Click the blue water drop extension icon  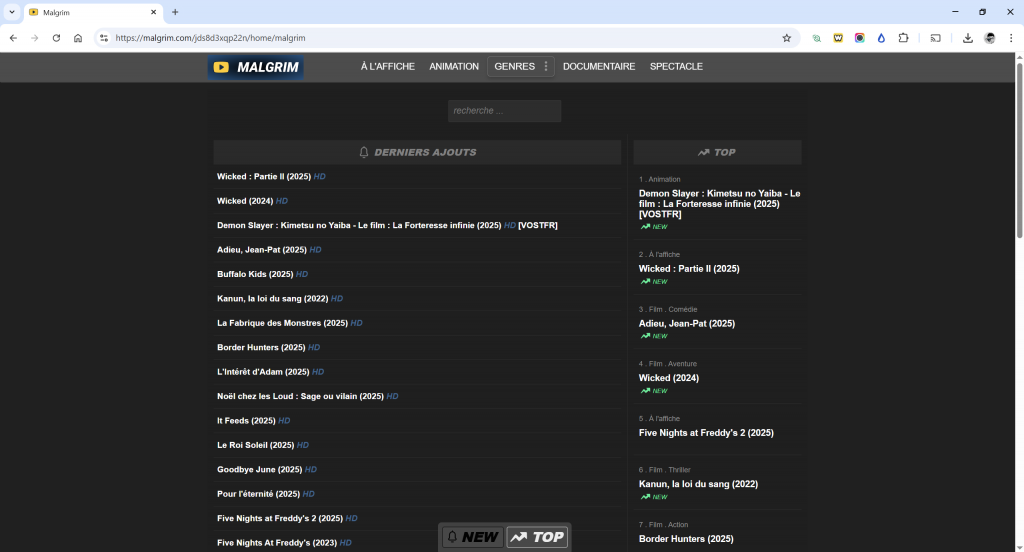[881, 38]
